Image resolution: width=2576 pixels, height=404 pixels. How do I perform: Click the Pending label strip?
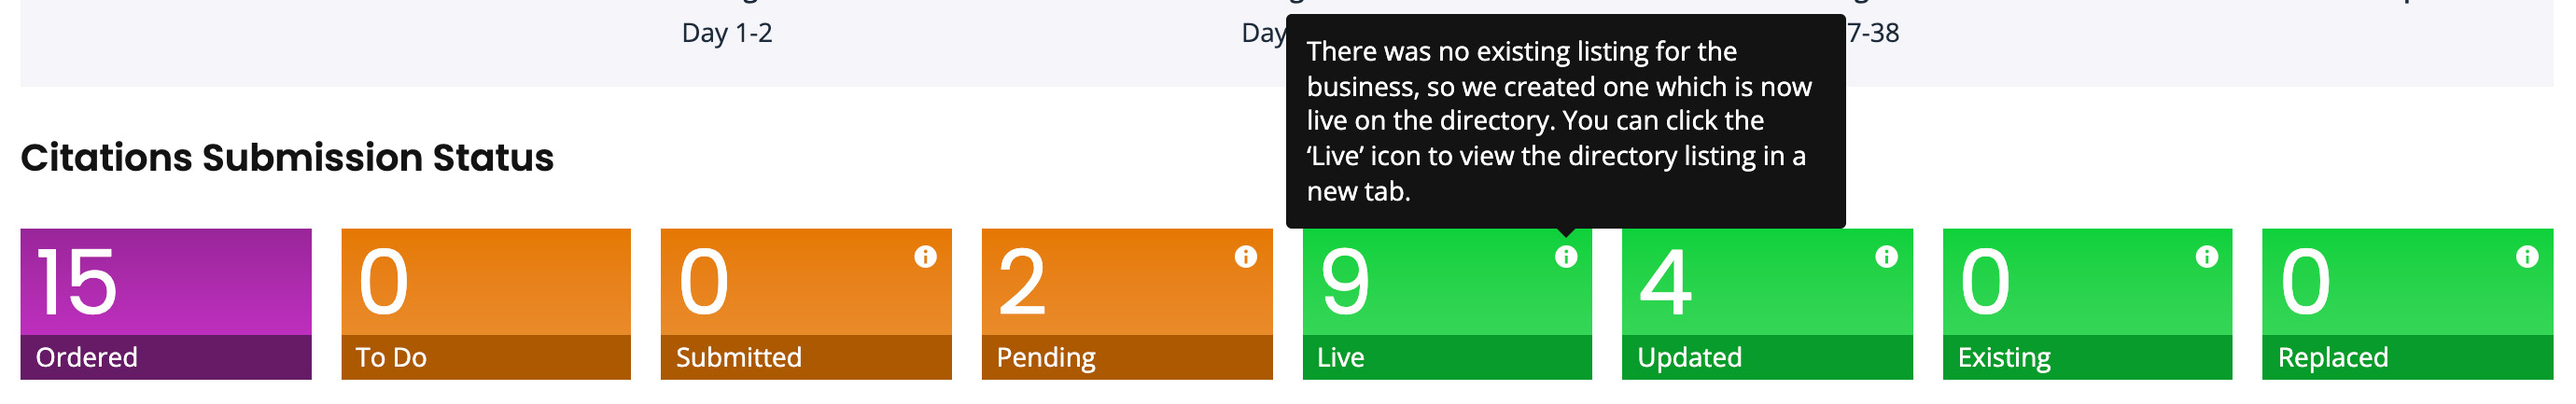pyautogui.click(x=1126, y=357)
